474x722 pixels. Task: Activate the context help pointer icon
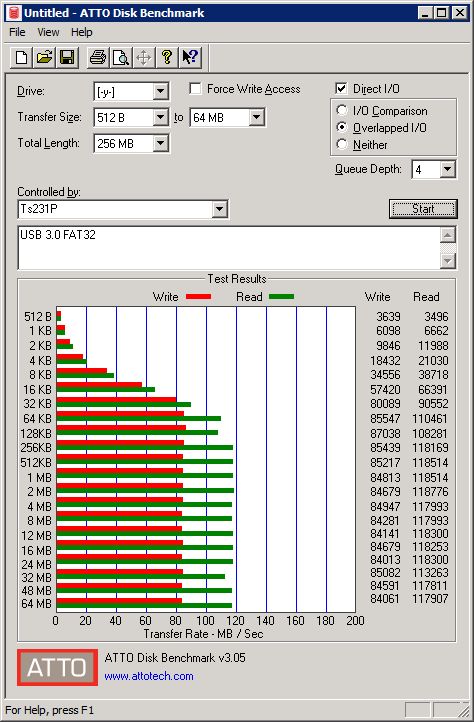click(190, 58)
